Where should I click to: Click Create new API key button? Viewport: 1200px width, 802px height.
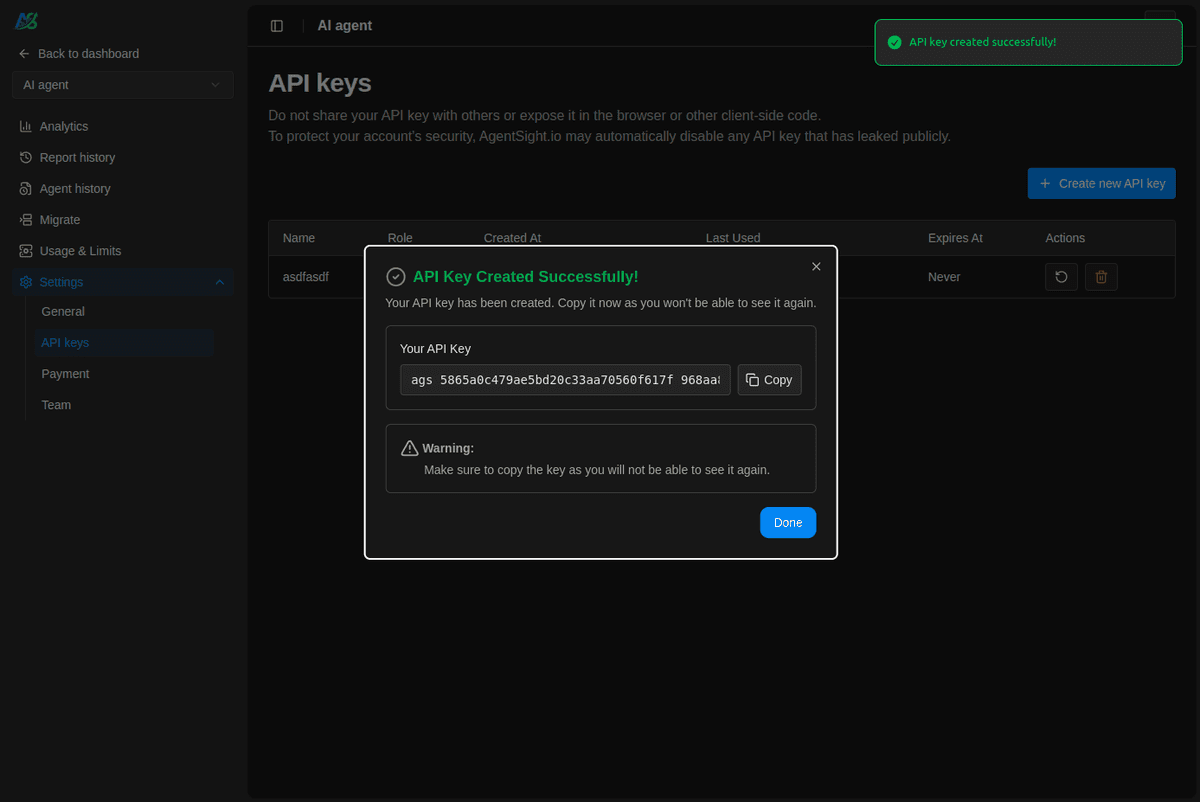click(x=1101, y=183)
